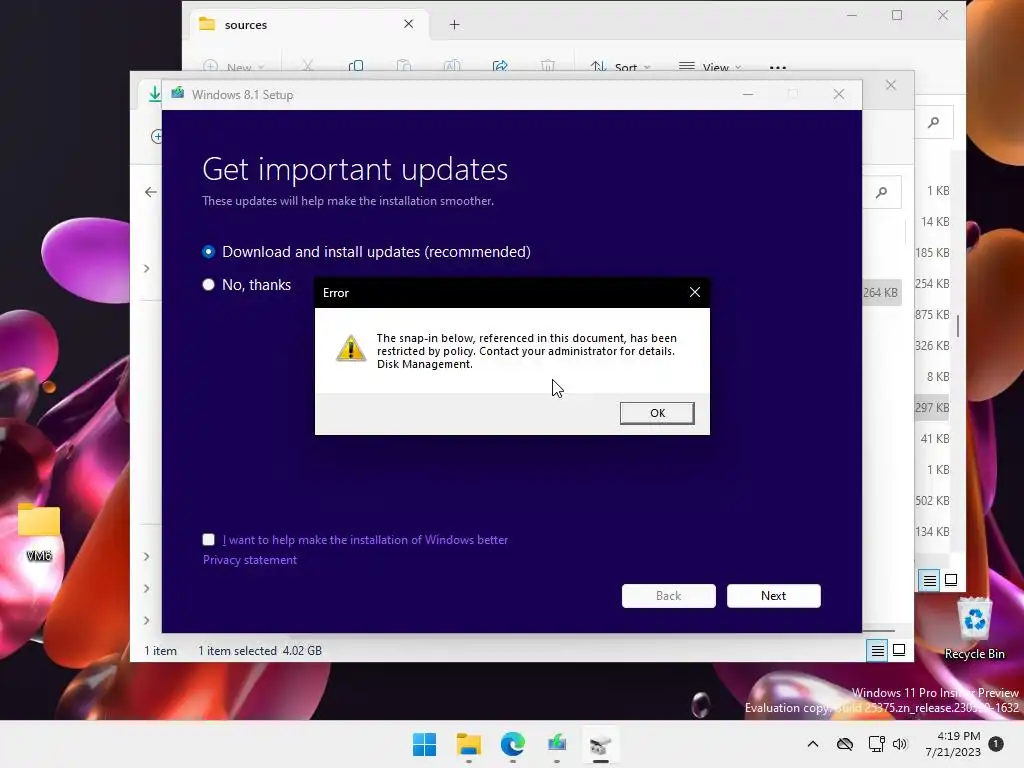1024x768 pixels.
Task: Click sources window vertical scrollbar
Action: [x=957, y=327]
